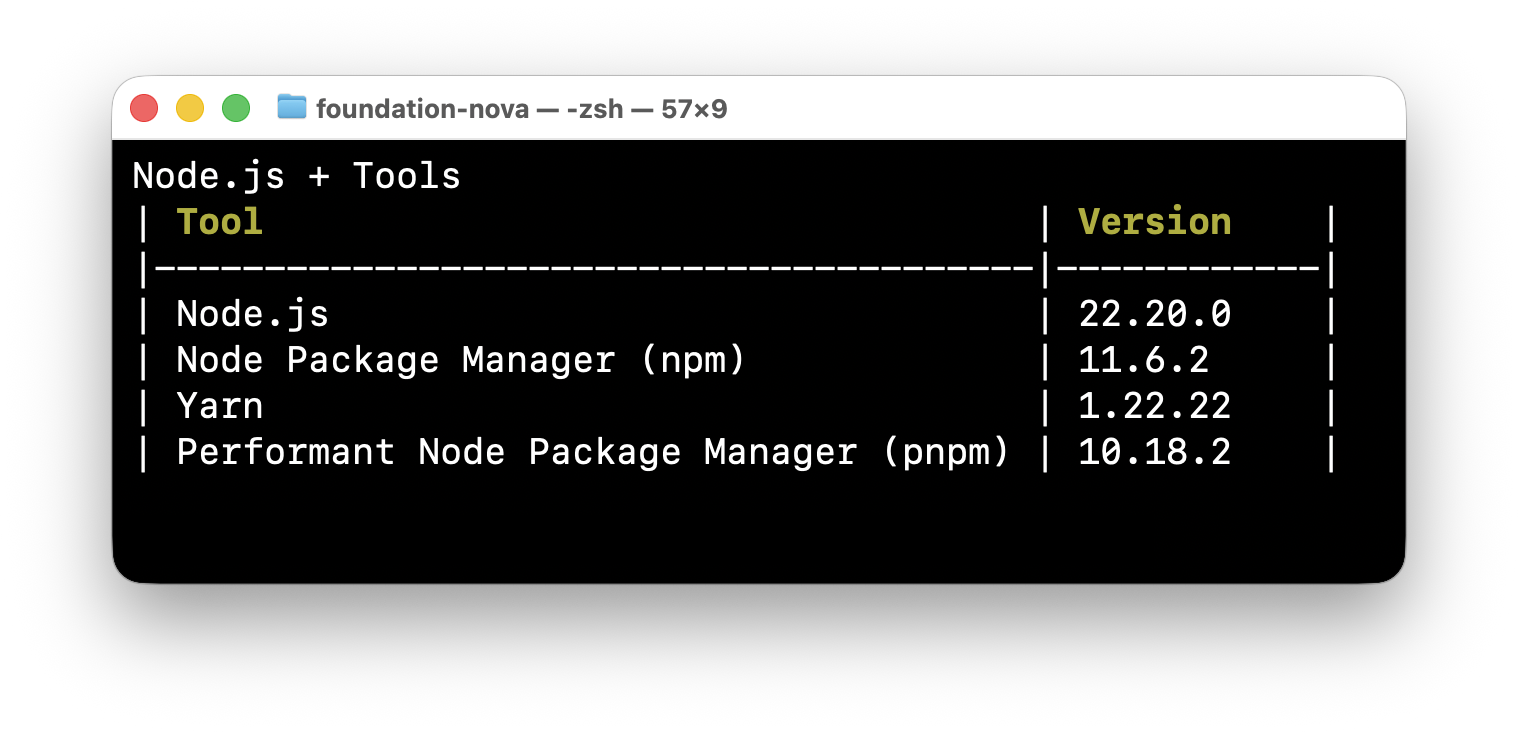
Task: Click the version value 11.6.2
Action: point(1144,360)
